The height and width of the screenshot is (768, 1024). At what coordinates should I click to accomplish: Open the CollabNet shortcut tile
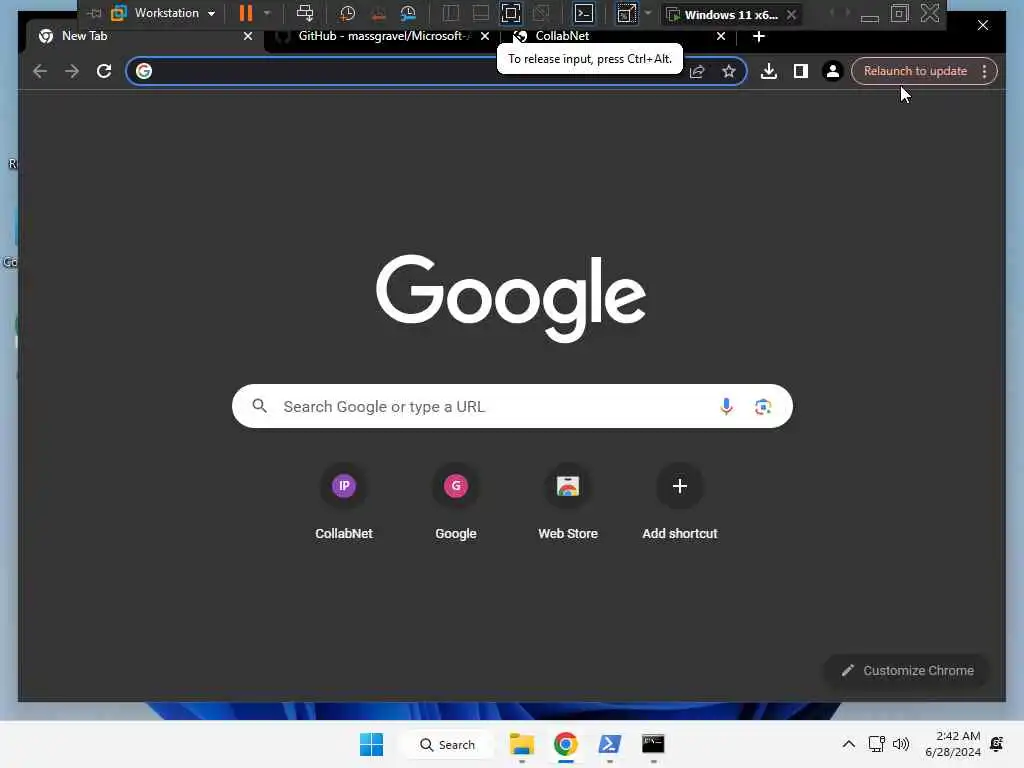coord(344,503)
